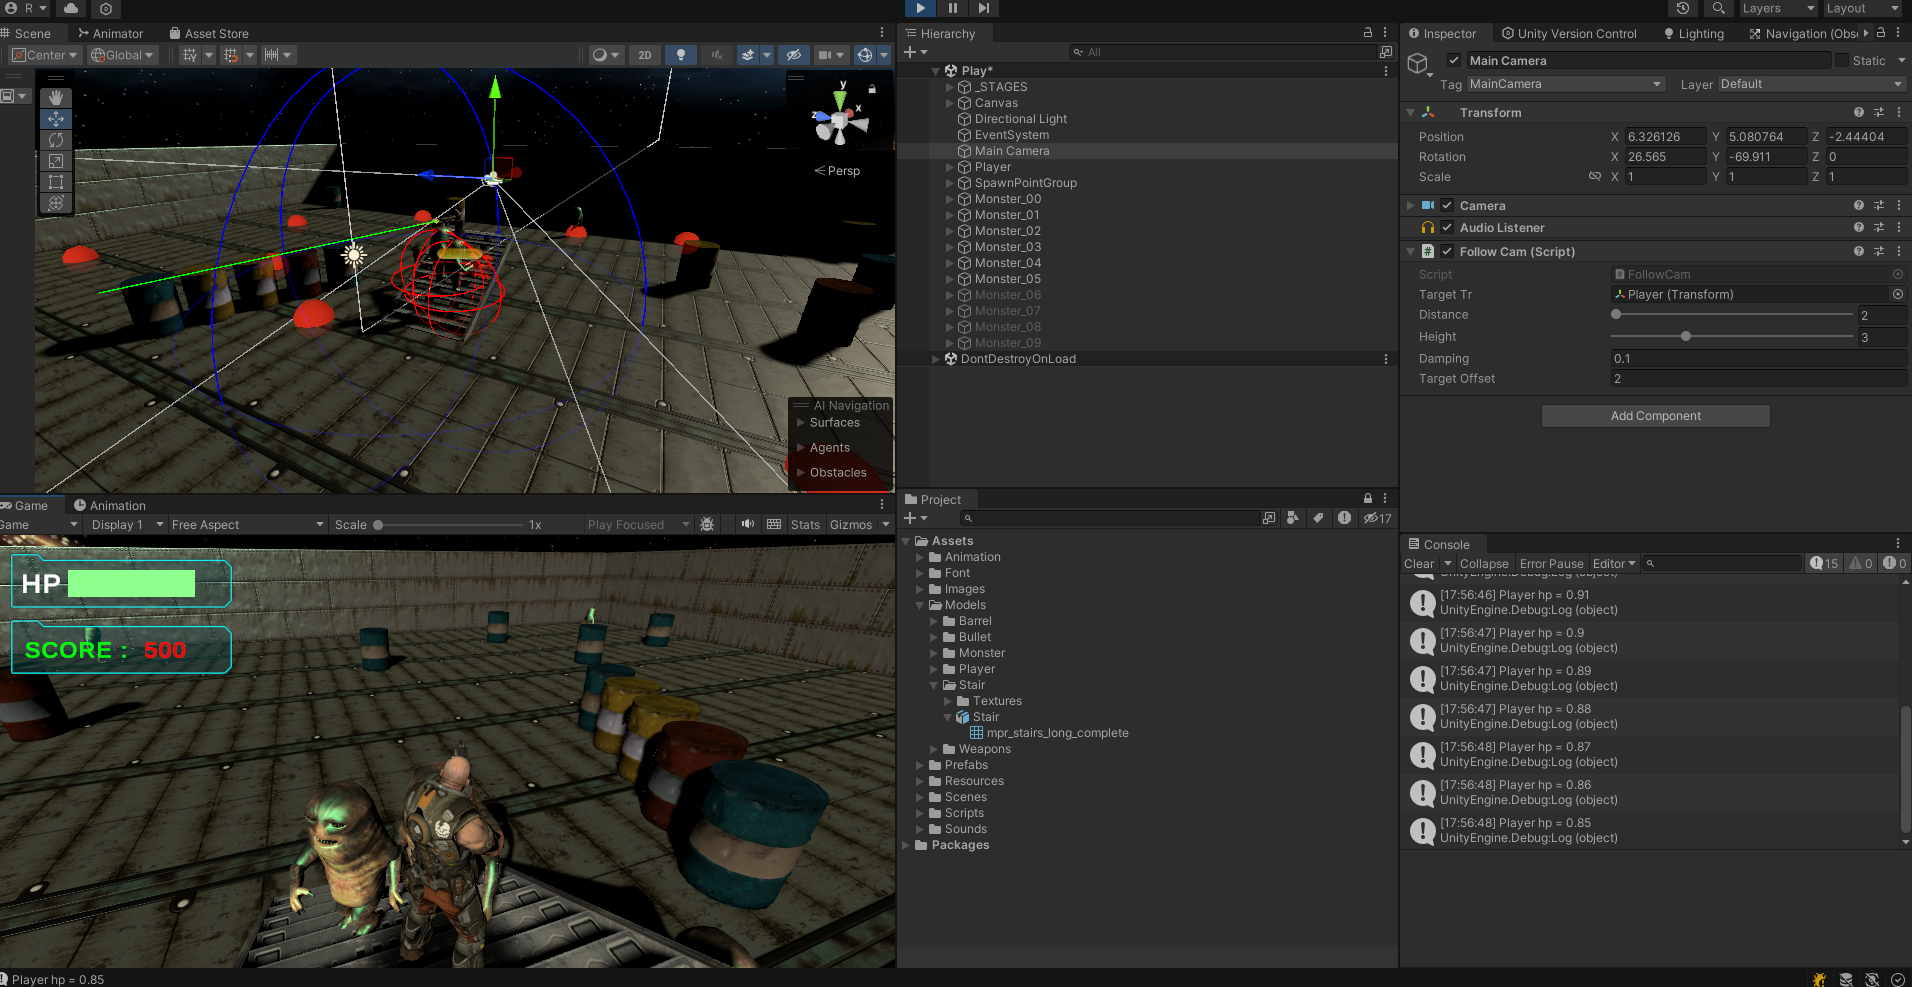The width and height of the screenshot is (1912, 987).
Task: Toggle the Main Camera active checkbox
Action: coord(1454,60)
